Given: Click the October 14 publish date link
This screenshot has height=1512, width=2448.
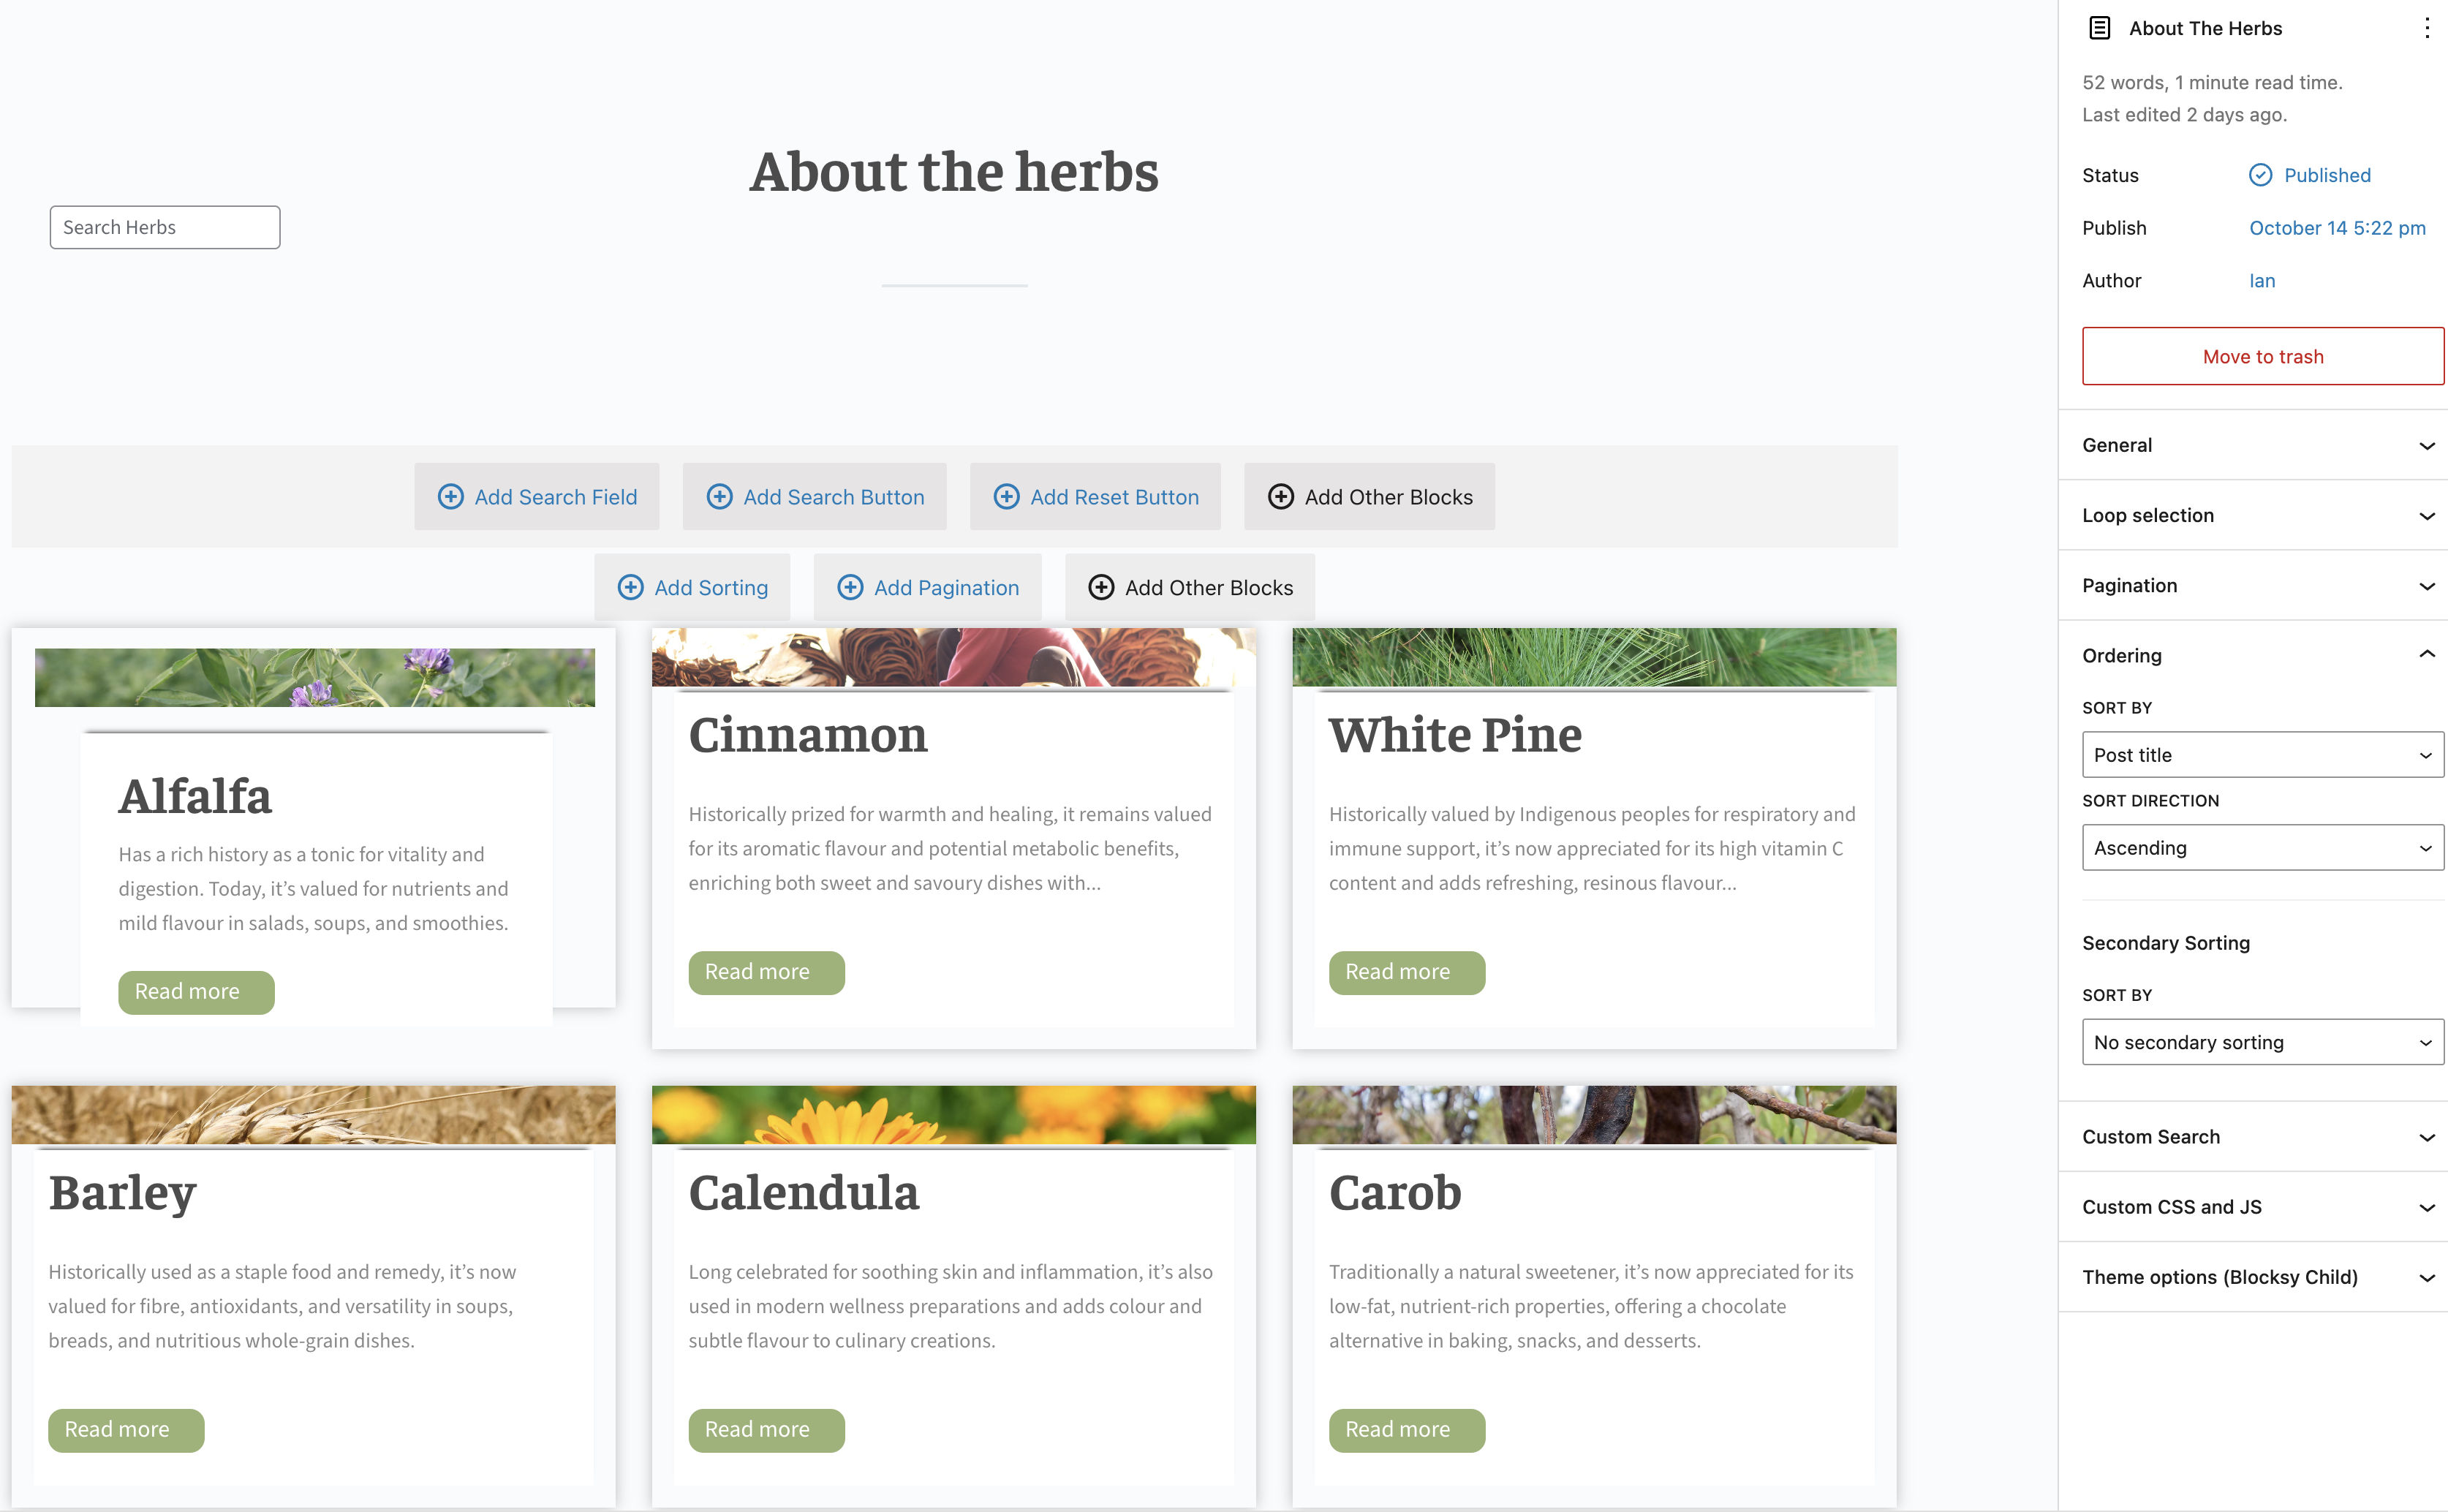Looking at the screenshot, I should pos(2337,228).
